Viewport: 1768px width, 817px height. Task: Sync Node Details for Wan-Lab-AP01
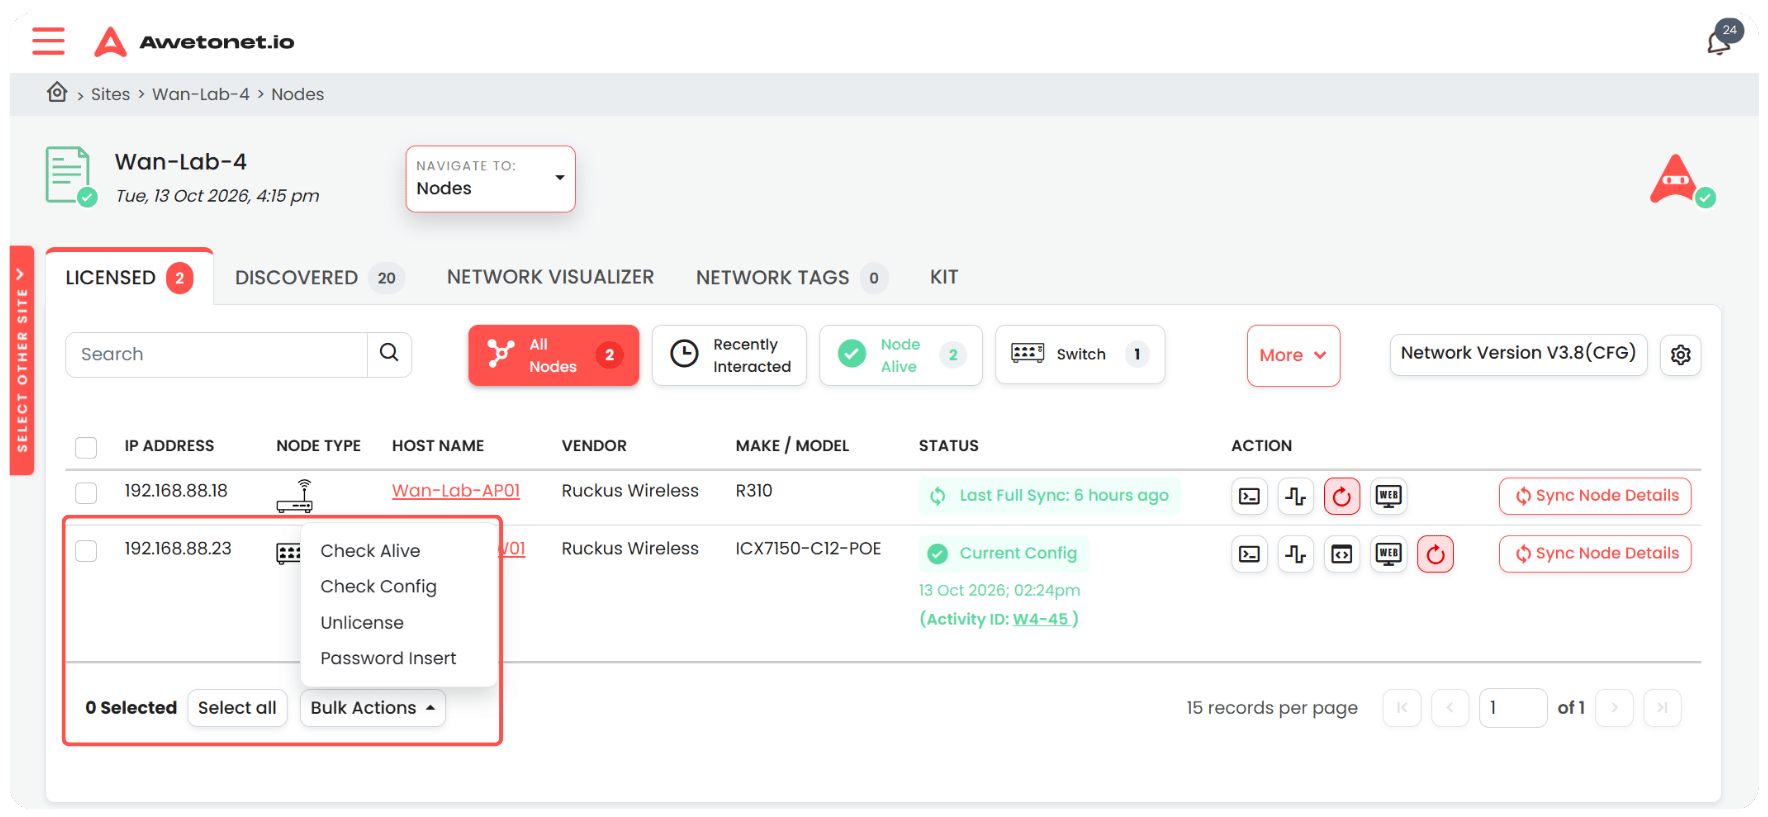(1595, 496)
